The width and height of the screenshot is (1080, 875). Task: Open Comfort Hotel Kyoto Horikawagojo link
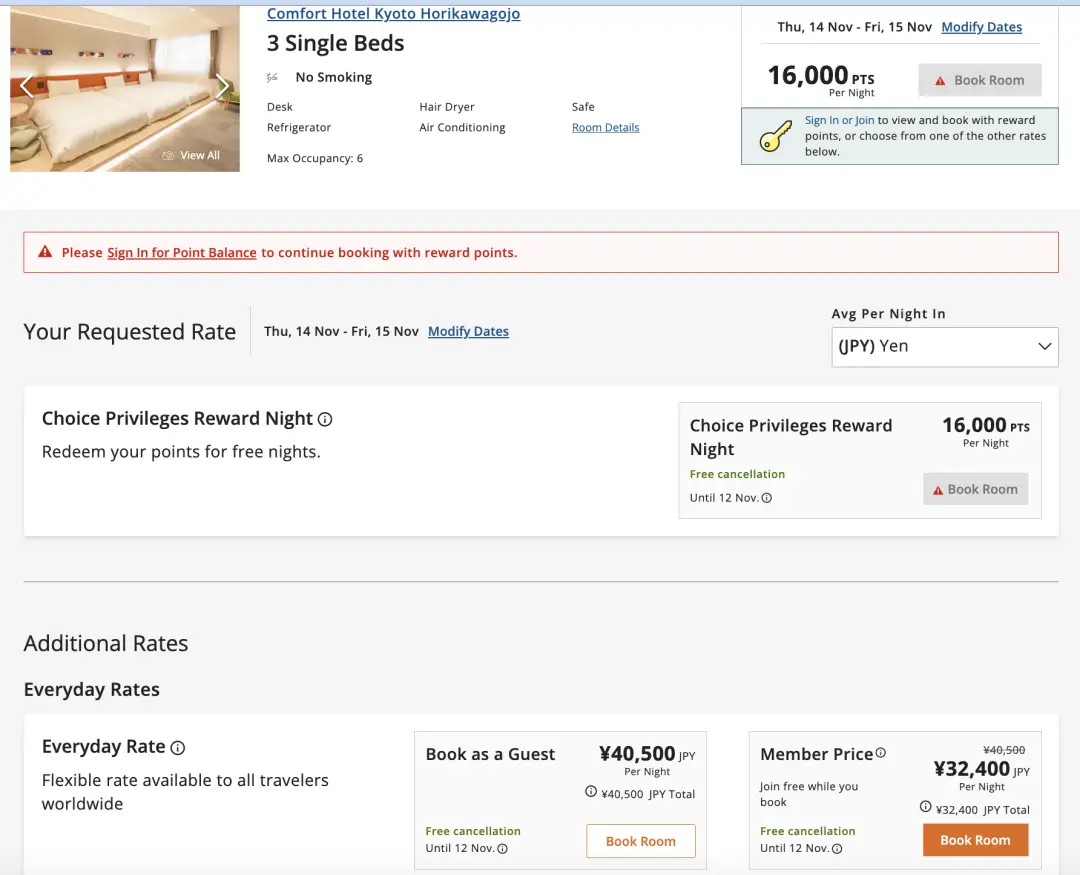tap(393, 14)
